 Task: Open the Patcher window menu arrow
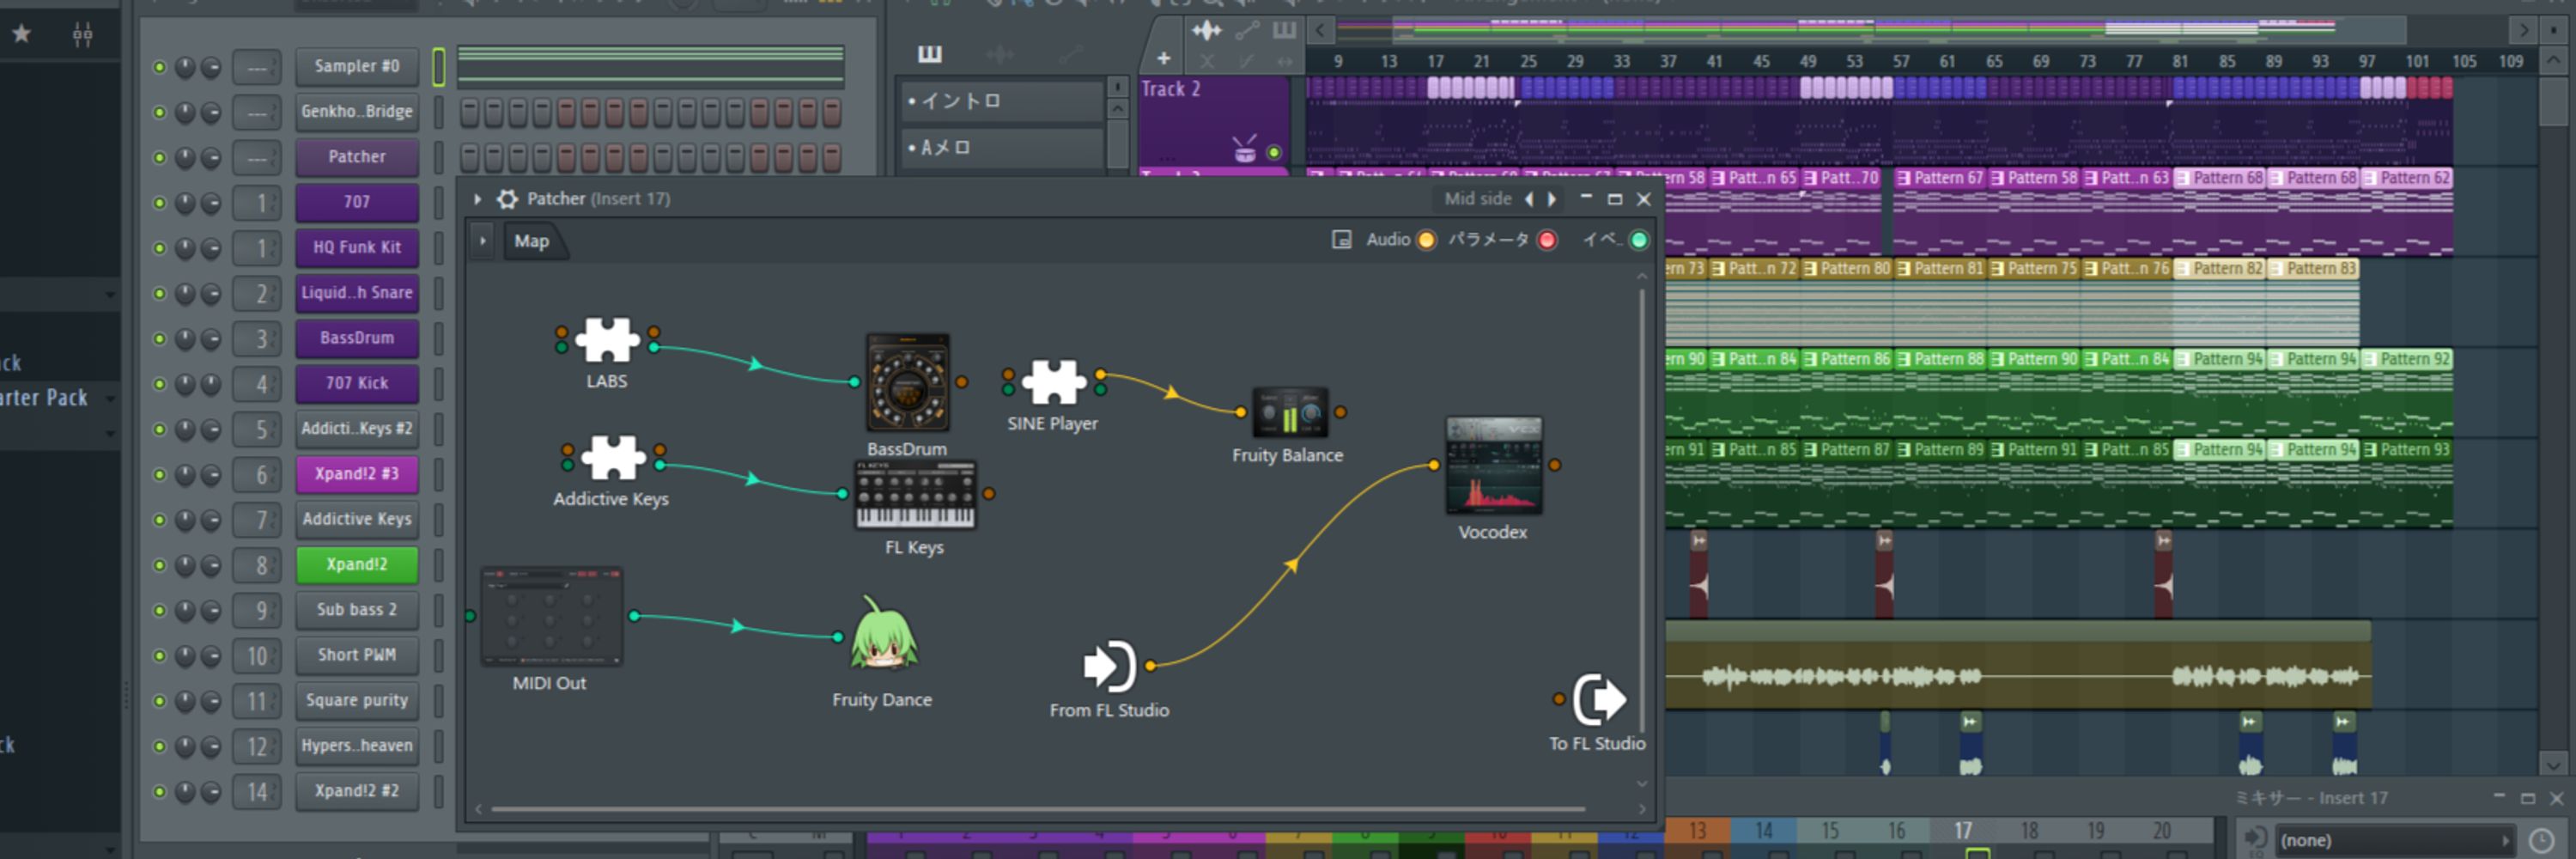click(477, 199)
